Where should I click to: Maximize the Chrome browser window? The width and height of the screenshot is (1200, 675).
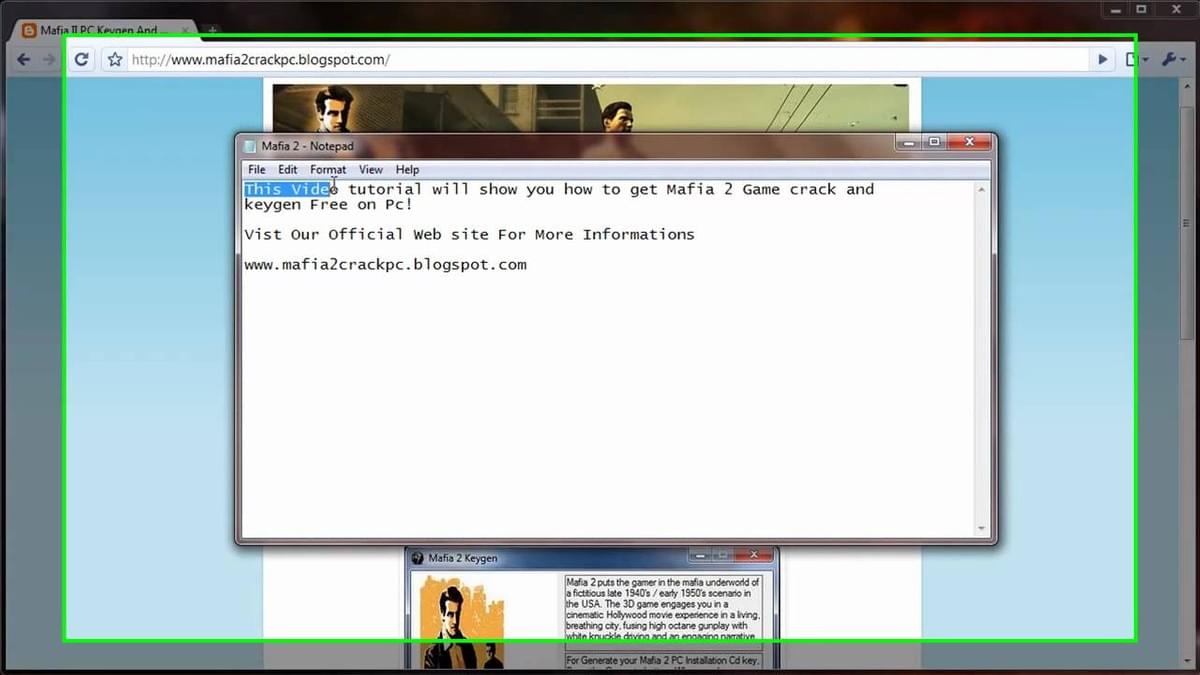coord(1141,9)
